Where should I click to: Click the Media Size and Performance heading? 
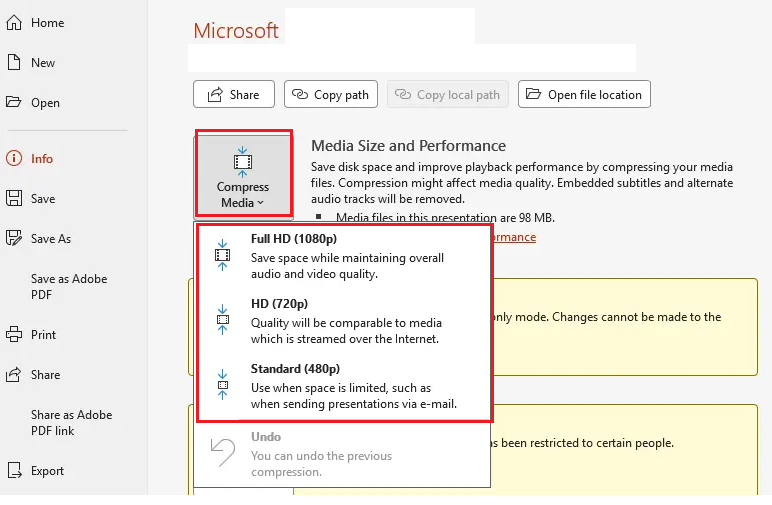[x=409, y=146]
